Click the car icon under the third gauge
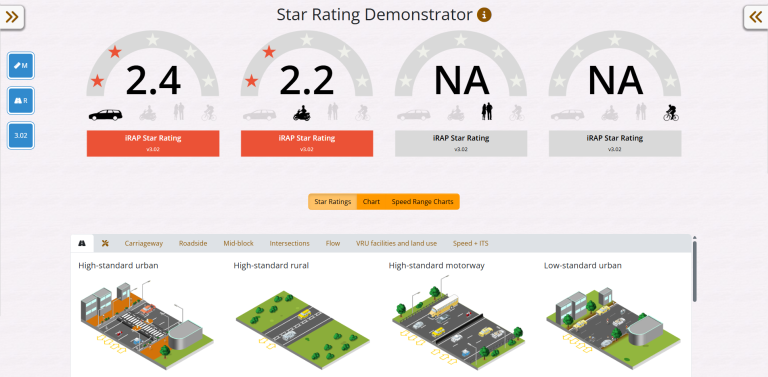This screenshot has height=377, width=768. pos(413,115)
